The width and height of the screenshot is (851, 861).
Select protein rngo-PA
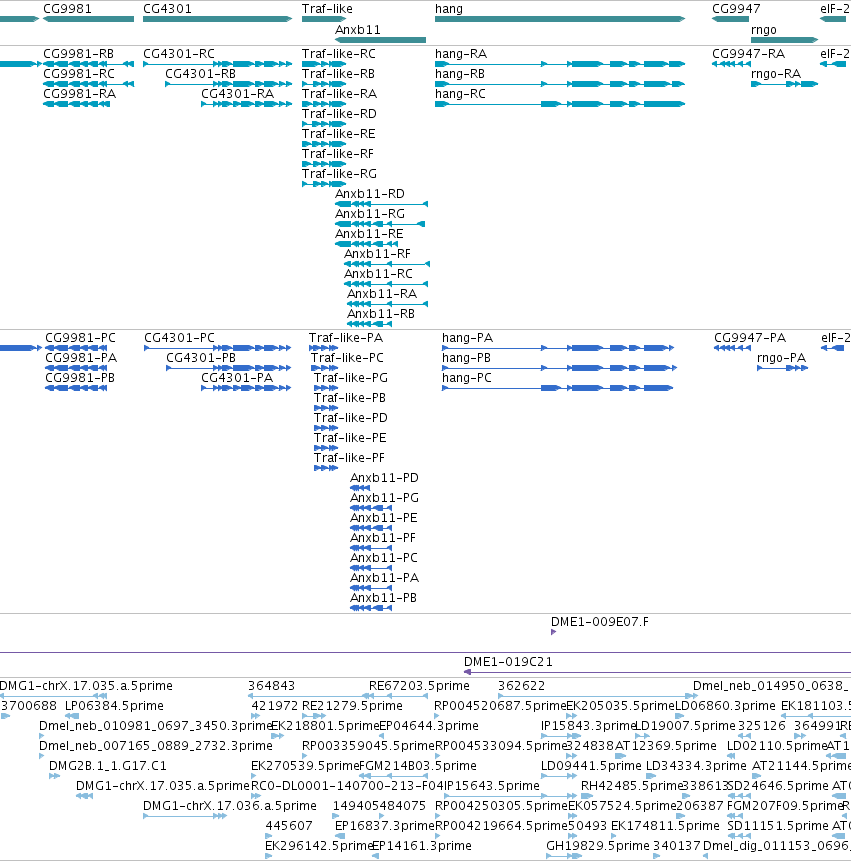coord(782,368)
